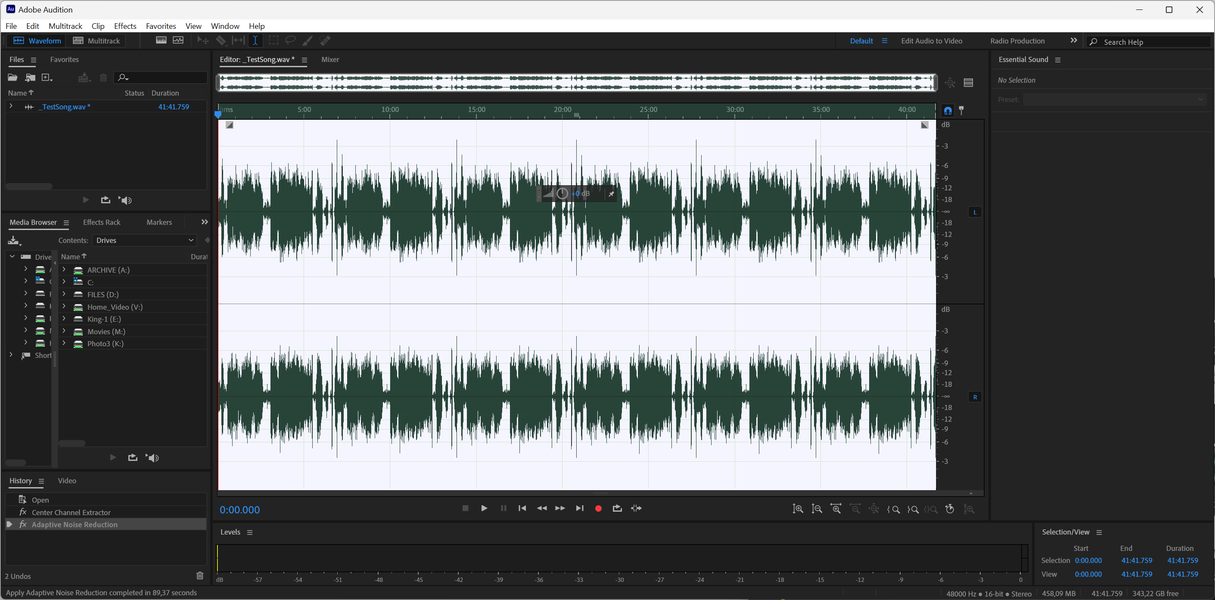Toggle the left channel L button
The width and height of the screenshot is (1215, 600).
(975, 212)
